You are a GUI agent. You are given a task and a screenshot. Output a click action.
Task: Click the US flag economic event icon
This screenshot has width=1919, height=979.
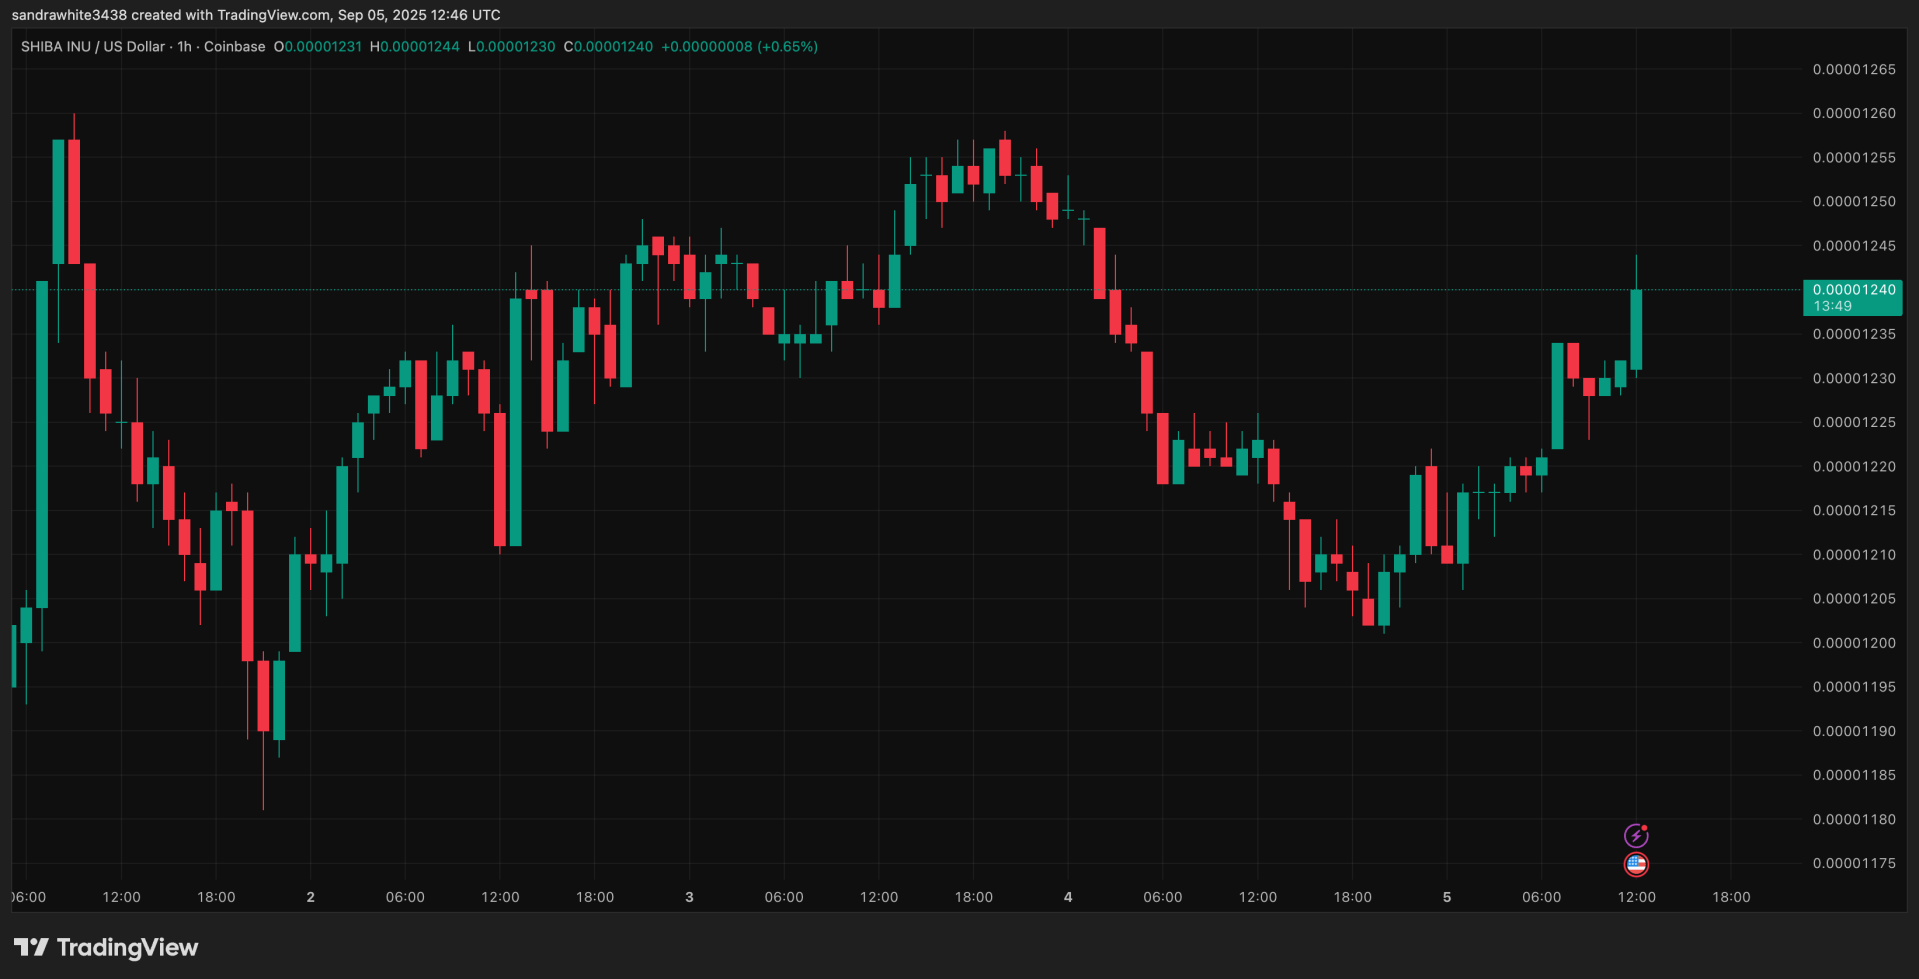point(1636,864)
